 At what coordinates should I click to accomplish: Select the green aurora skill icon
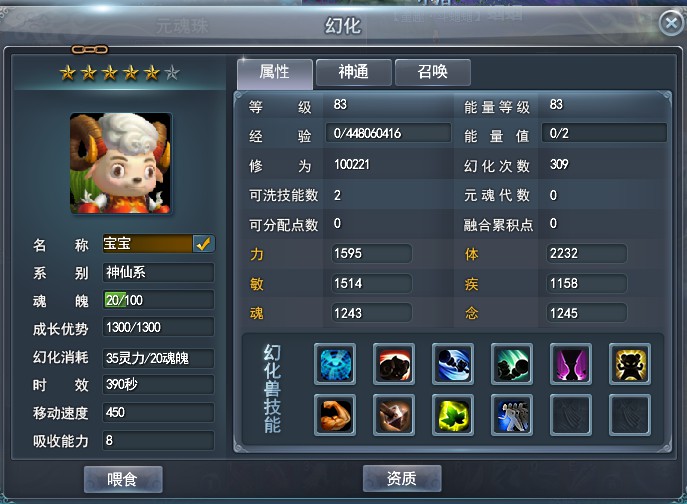[x=512, y=364]
